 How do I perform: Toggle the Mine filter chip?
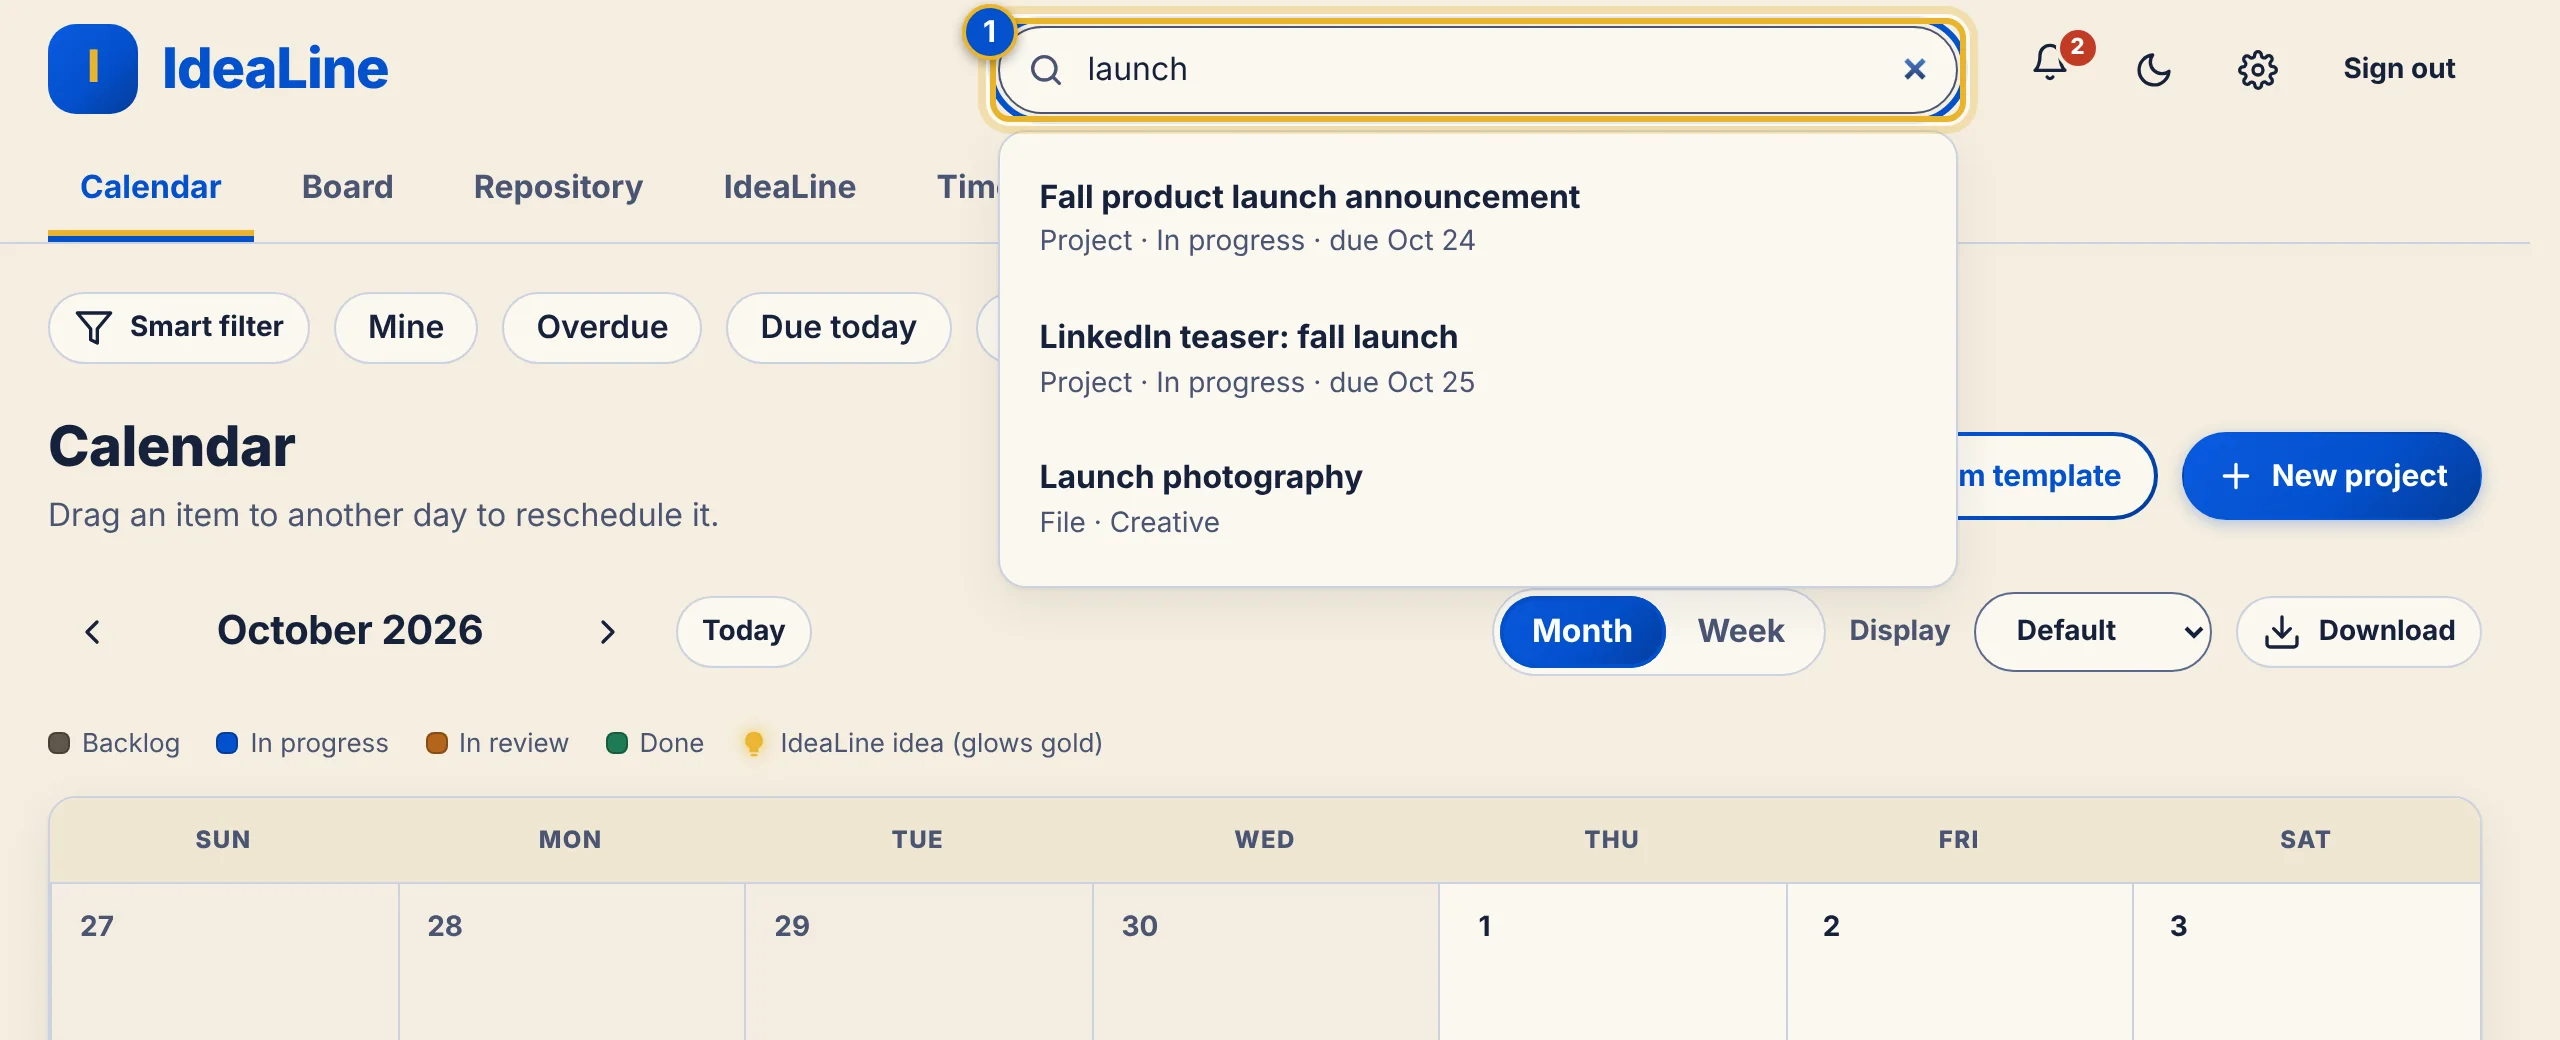406,327
